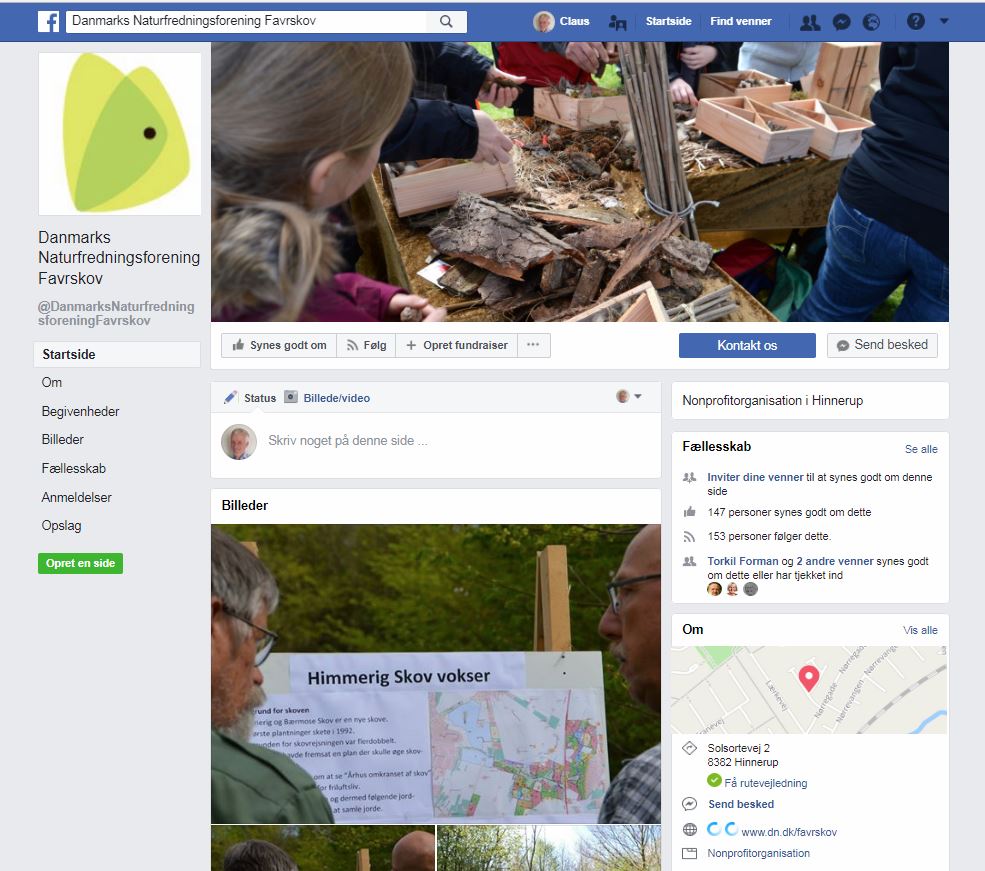Click Send besked link in Om panel
Screen dimensions: 985x871
[741, 804]
